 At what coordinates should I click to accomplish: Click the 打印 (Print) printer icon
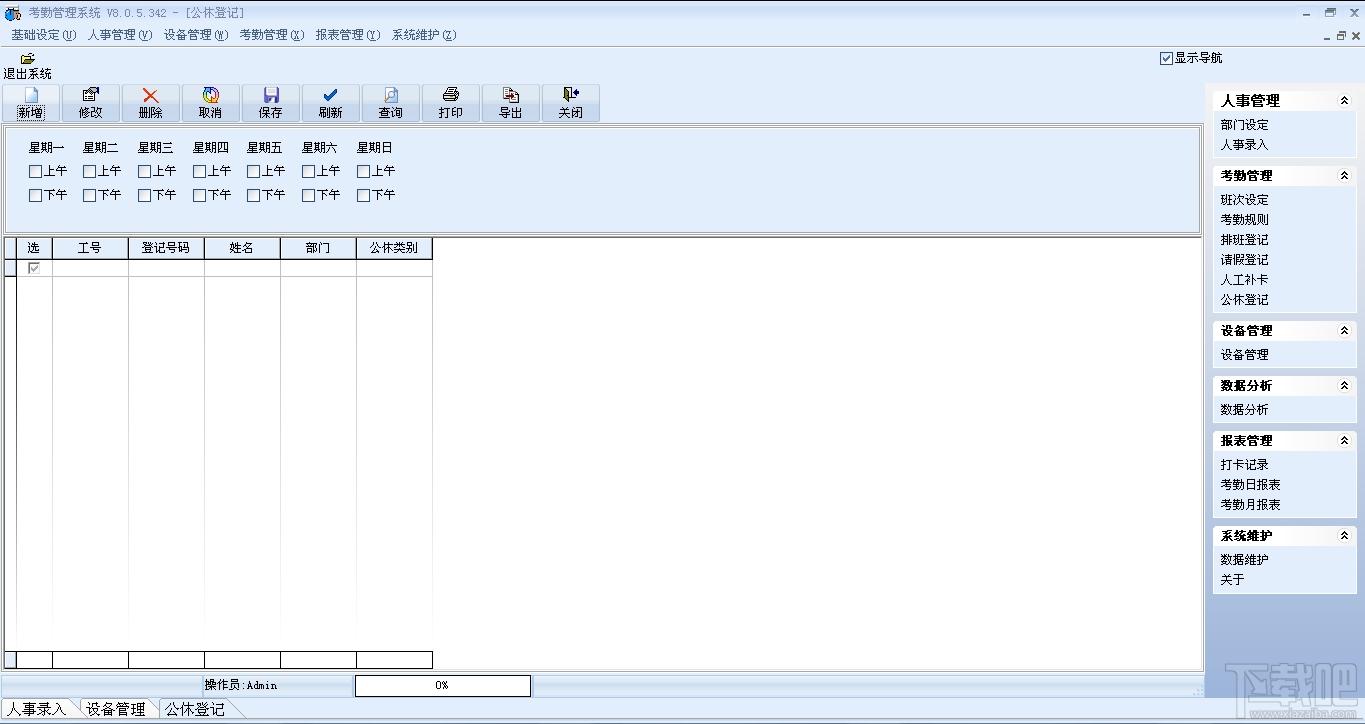(451, 95)
